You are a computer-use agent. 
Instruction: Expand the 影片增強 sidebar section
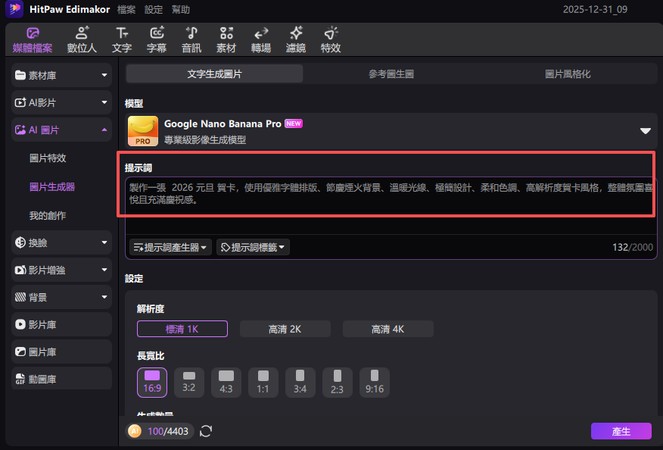pyautogui.click(x=62, y=270)
